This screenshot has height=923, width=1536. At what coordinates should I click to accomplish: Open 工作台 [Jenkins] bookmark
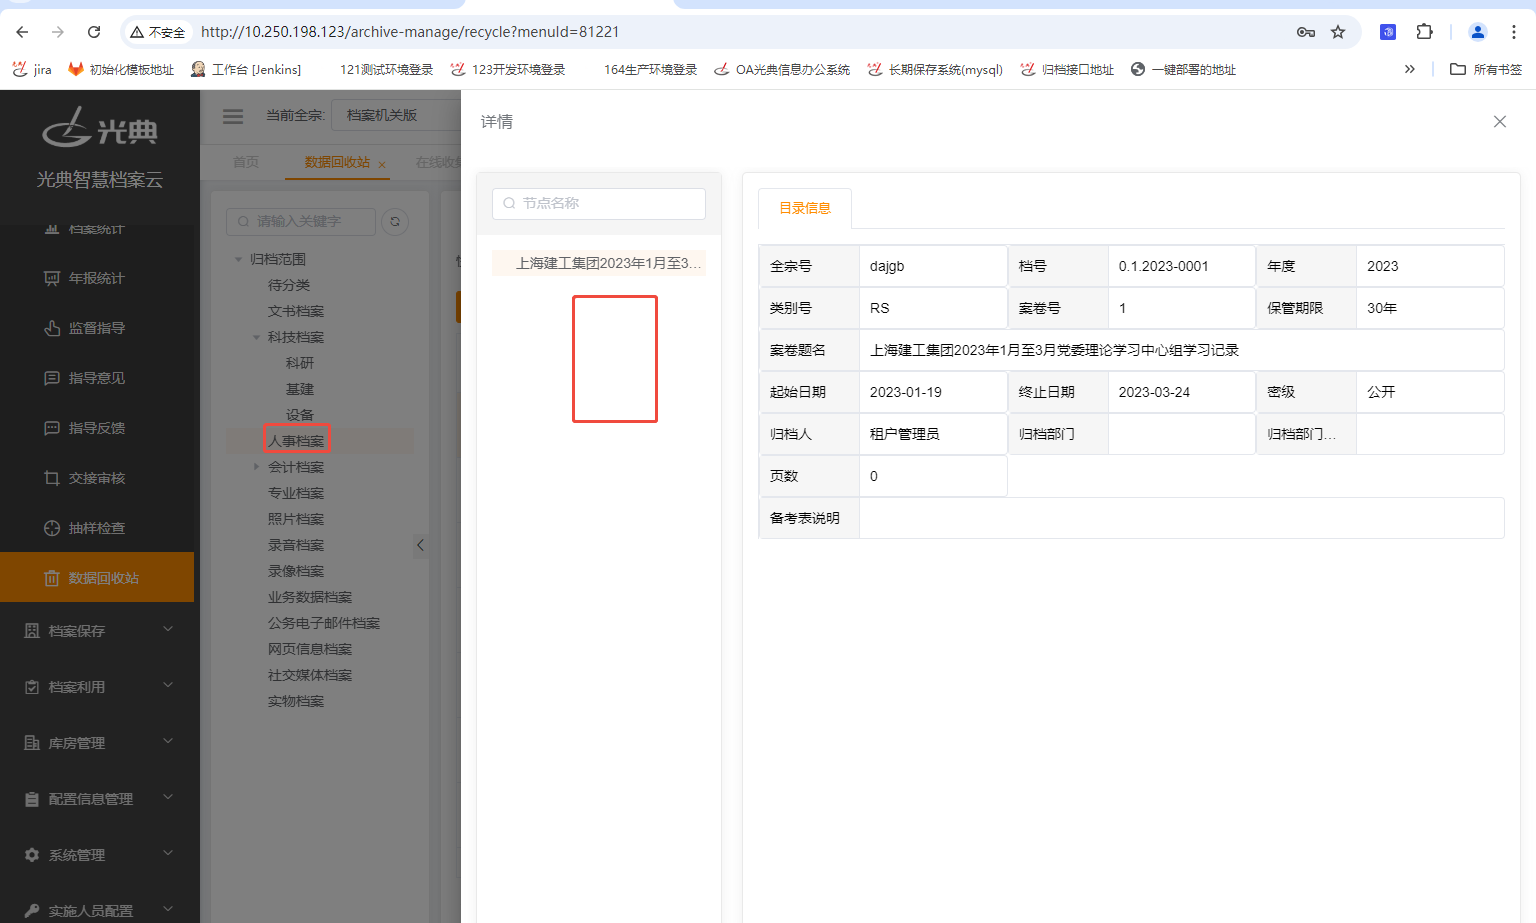[x=246, y=69]
